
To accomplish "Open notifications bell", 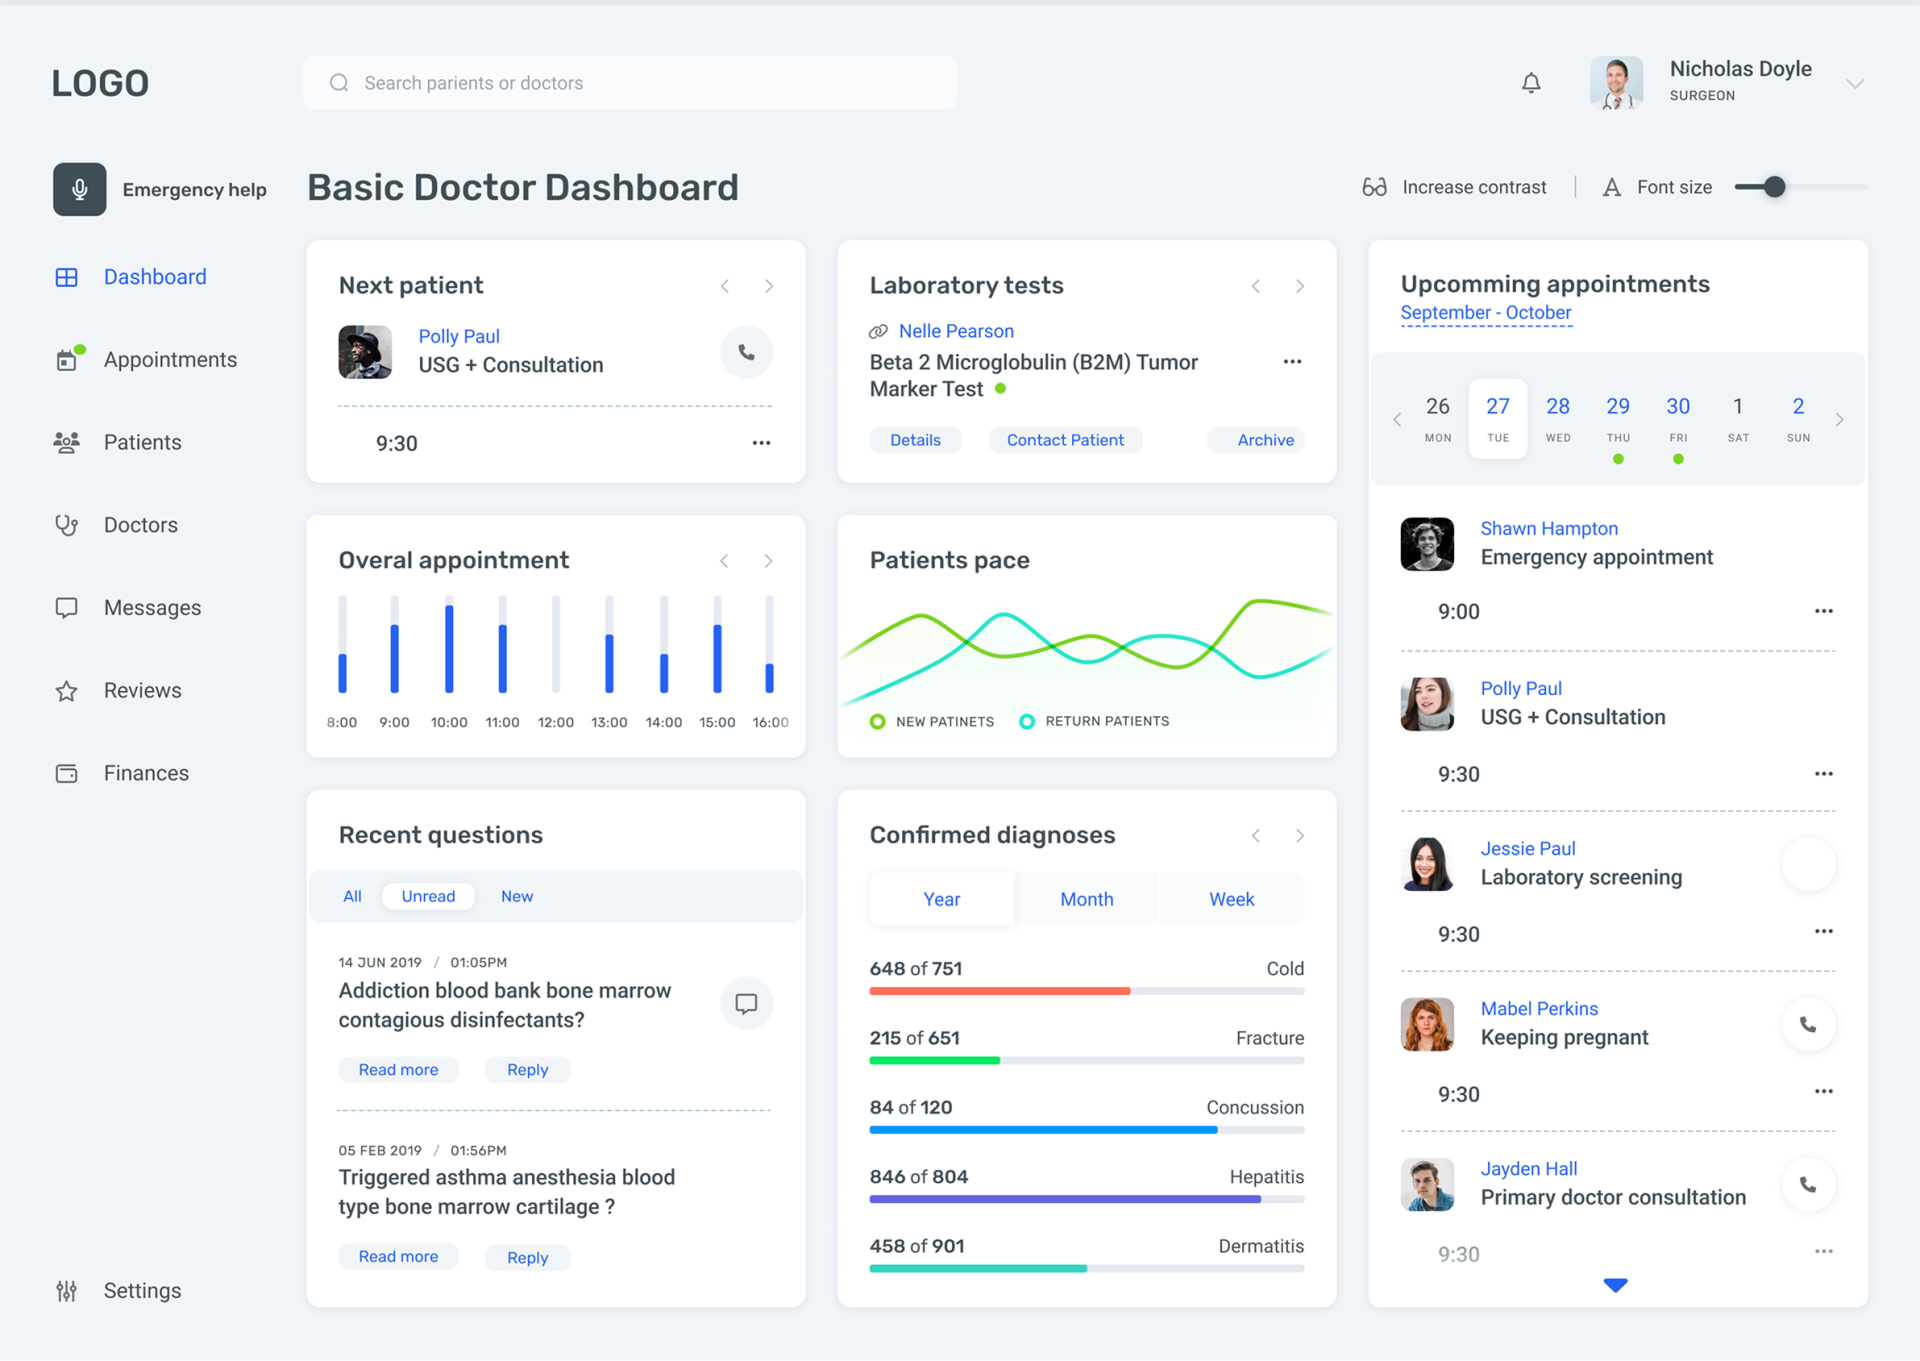I will pos(1531,82).
